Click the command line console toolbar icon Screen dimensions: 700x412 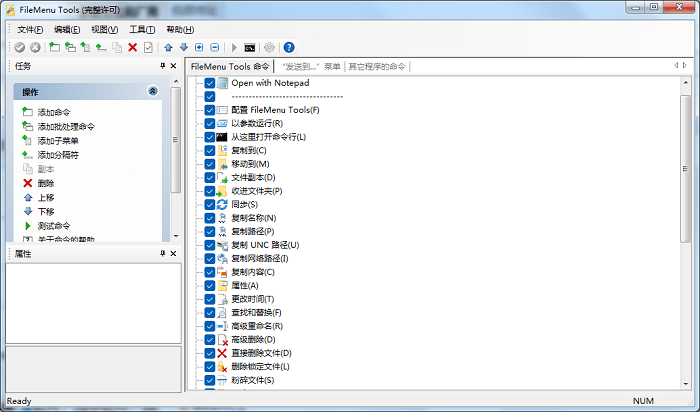coord(250,47)
